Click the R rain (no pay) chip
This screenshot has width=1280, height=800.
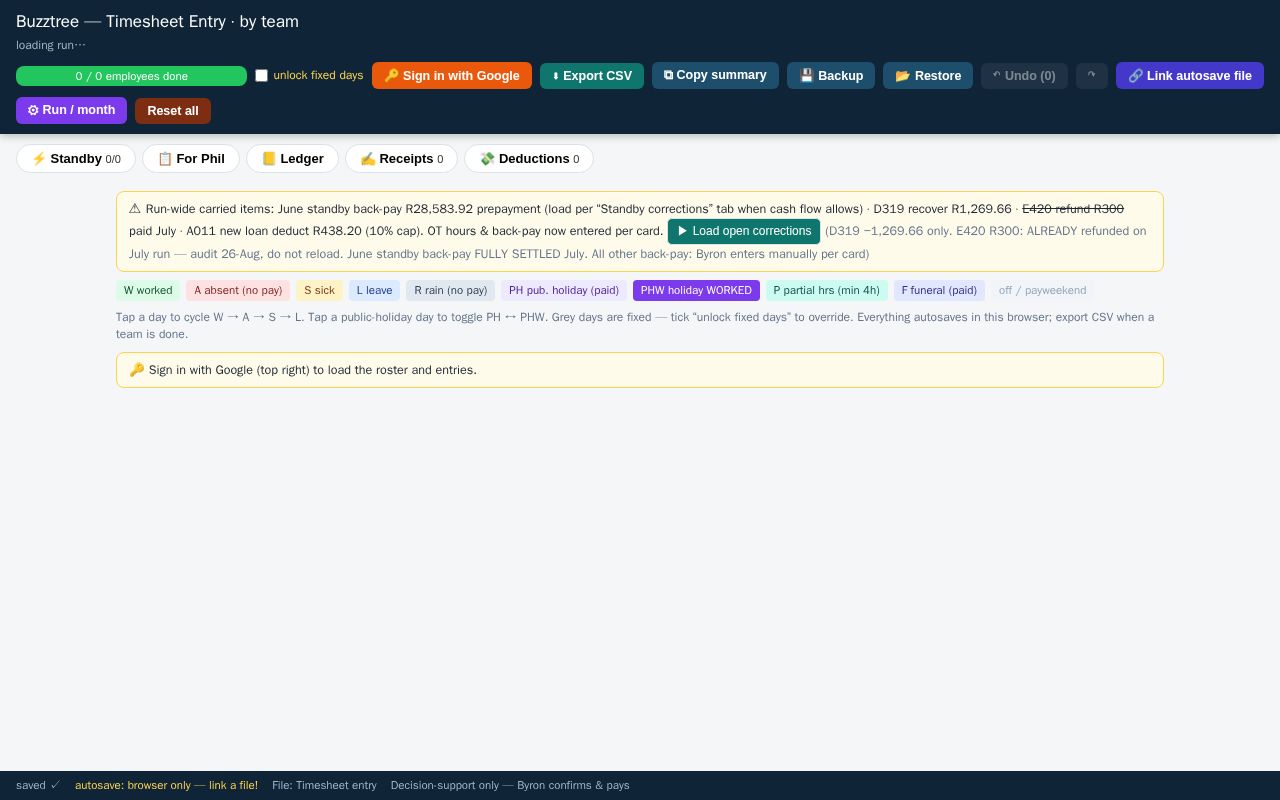click(x=451, y=291)
